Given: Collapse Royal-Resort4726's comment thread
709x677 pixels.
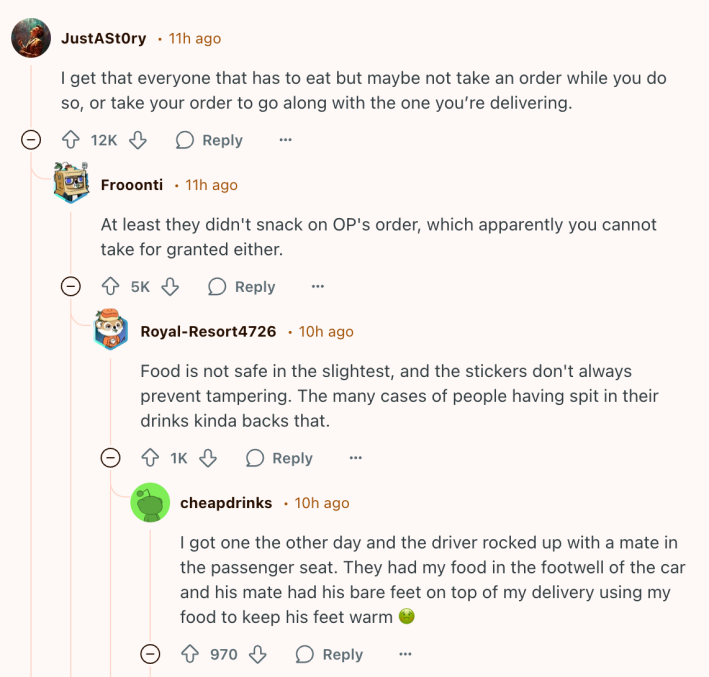Looking at the screenshot, I should point(111,458).
